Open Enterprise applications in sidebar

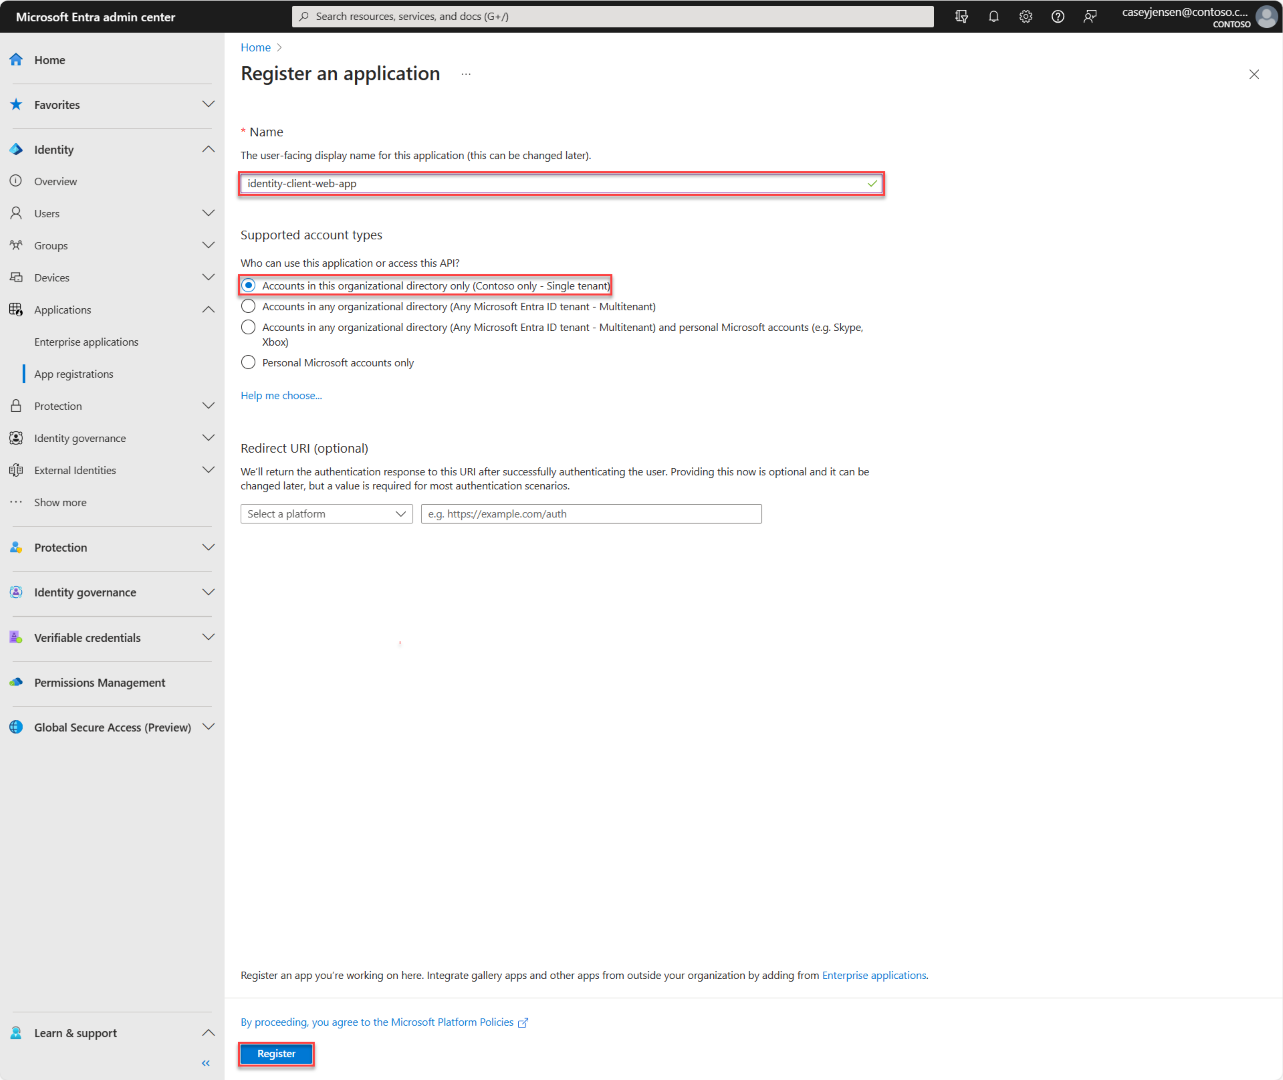pos(86,342)
